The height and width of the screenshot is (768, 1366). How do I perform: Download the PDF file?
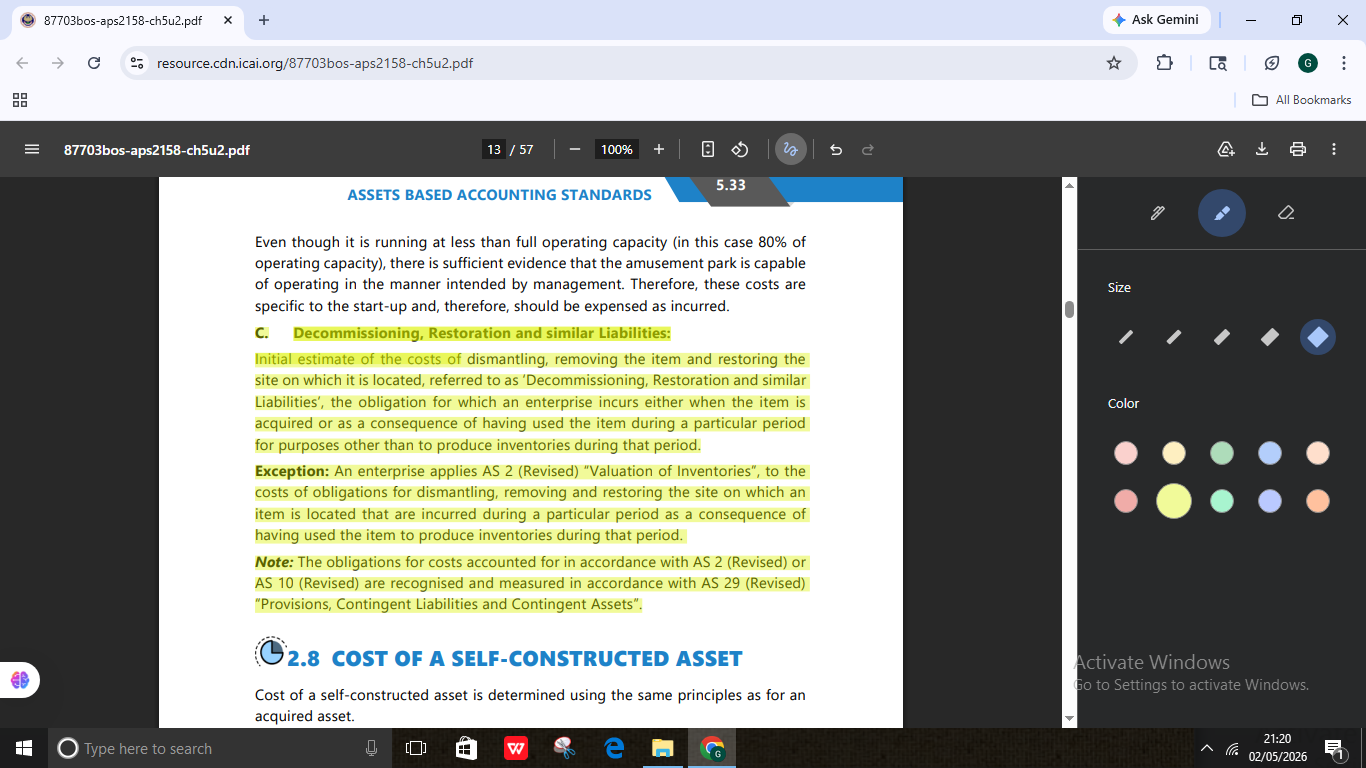click(x=1262, y=149)
